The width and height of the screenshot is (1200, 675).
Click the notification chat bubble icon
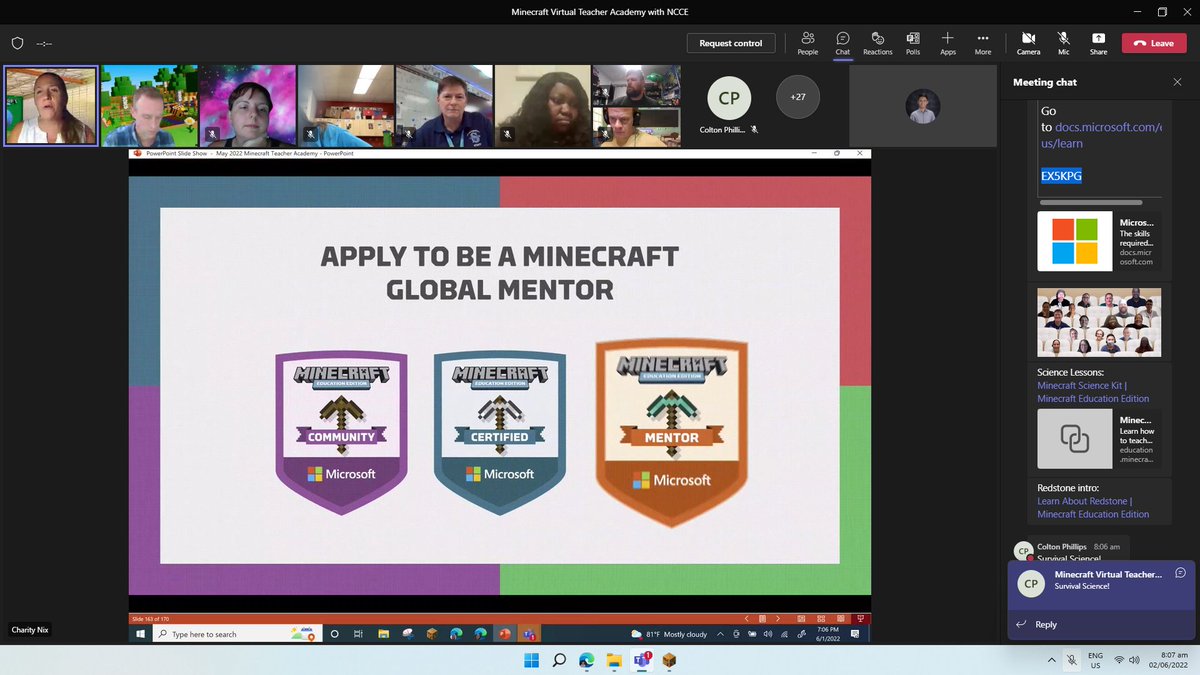(x=1180, y=573)
